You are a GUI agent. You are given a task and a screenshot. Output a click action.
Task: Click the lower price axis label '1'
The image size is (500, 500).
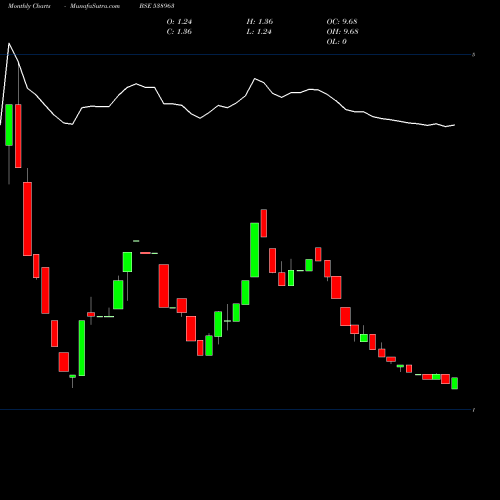[474, 410]
